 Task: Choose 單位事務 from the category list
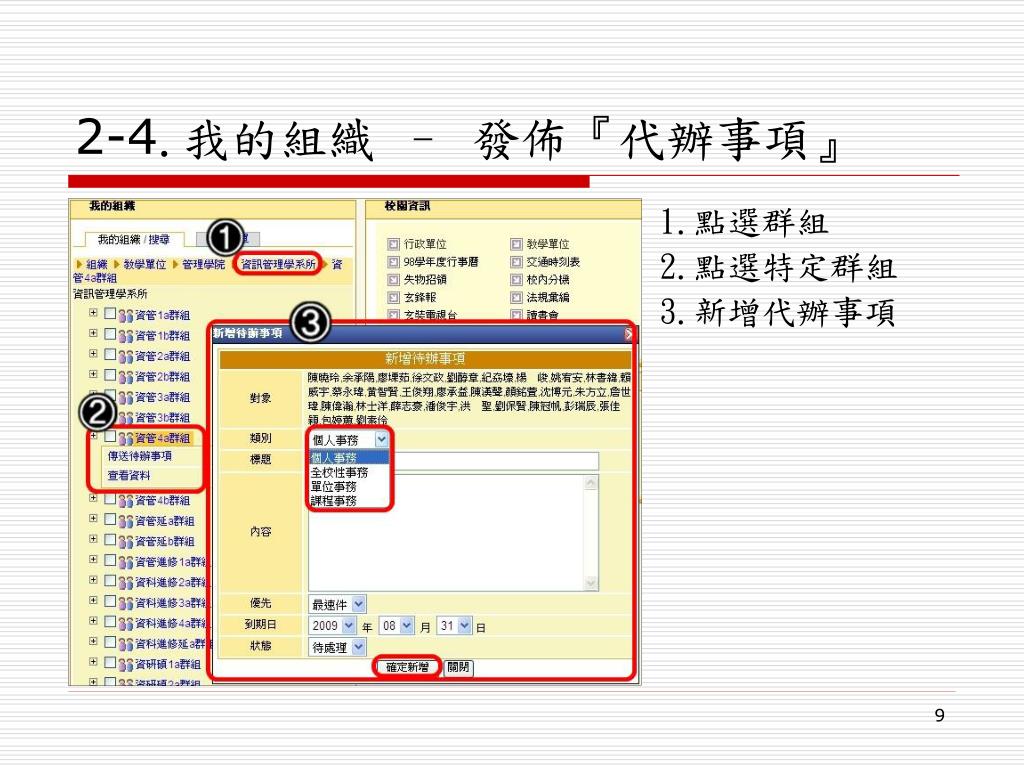point(349,487)
